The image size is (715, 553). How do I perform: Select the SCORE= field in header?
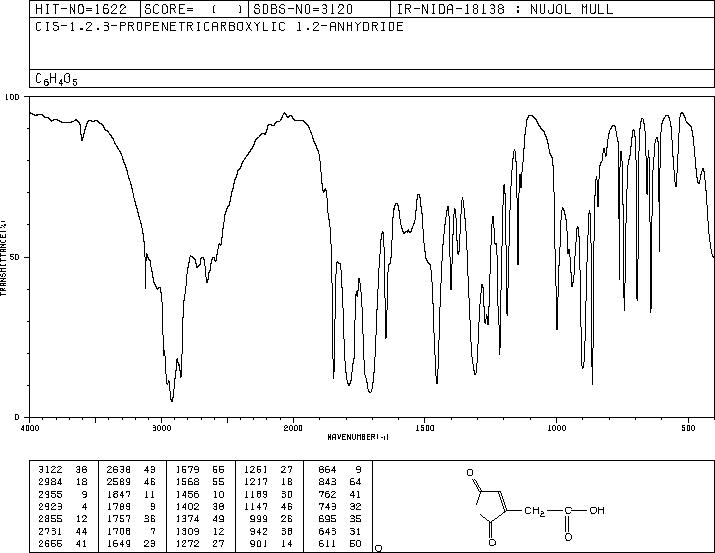coord(194,9)
